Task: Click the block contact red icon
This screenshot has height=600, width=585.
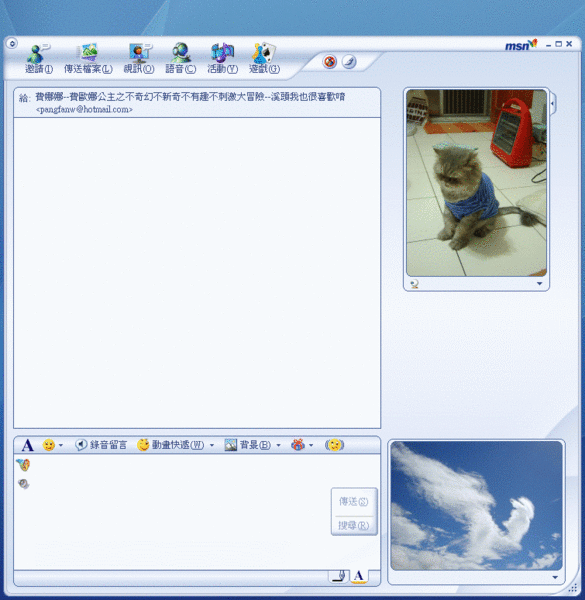Action: (329, 62)
